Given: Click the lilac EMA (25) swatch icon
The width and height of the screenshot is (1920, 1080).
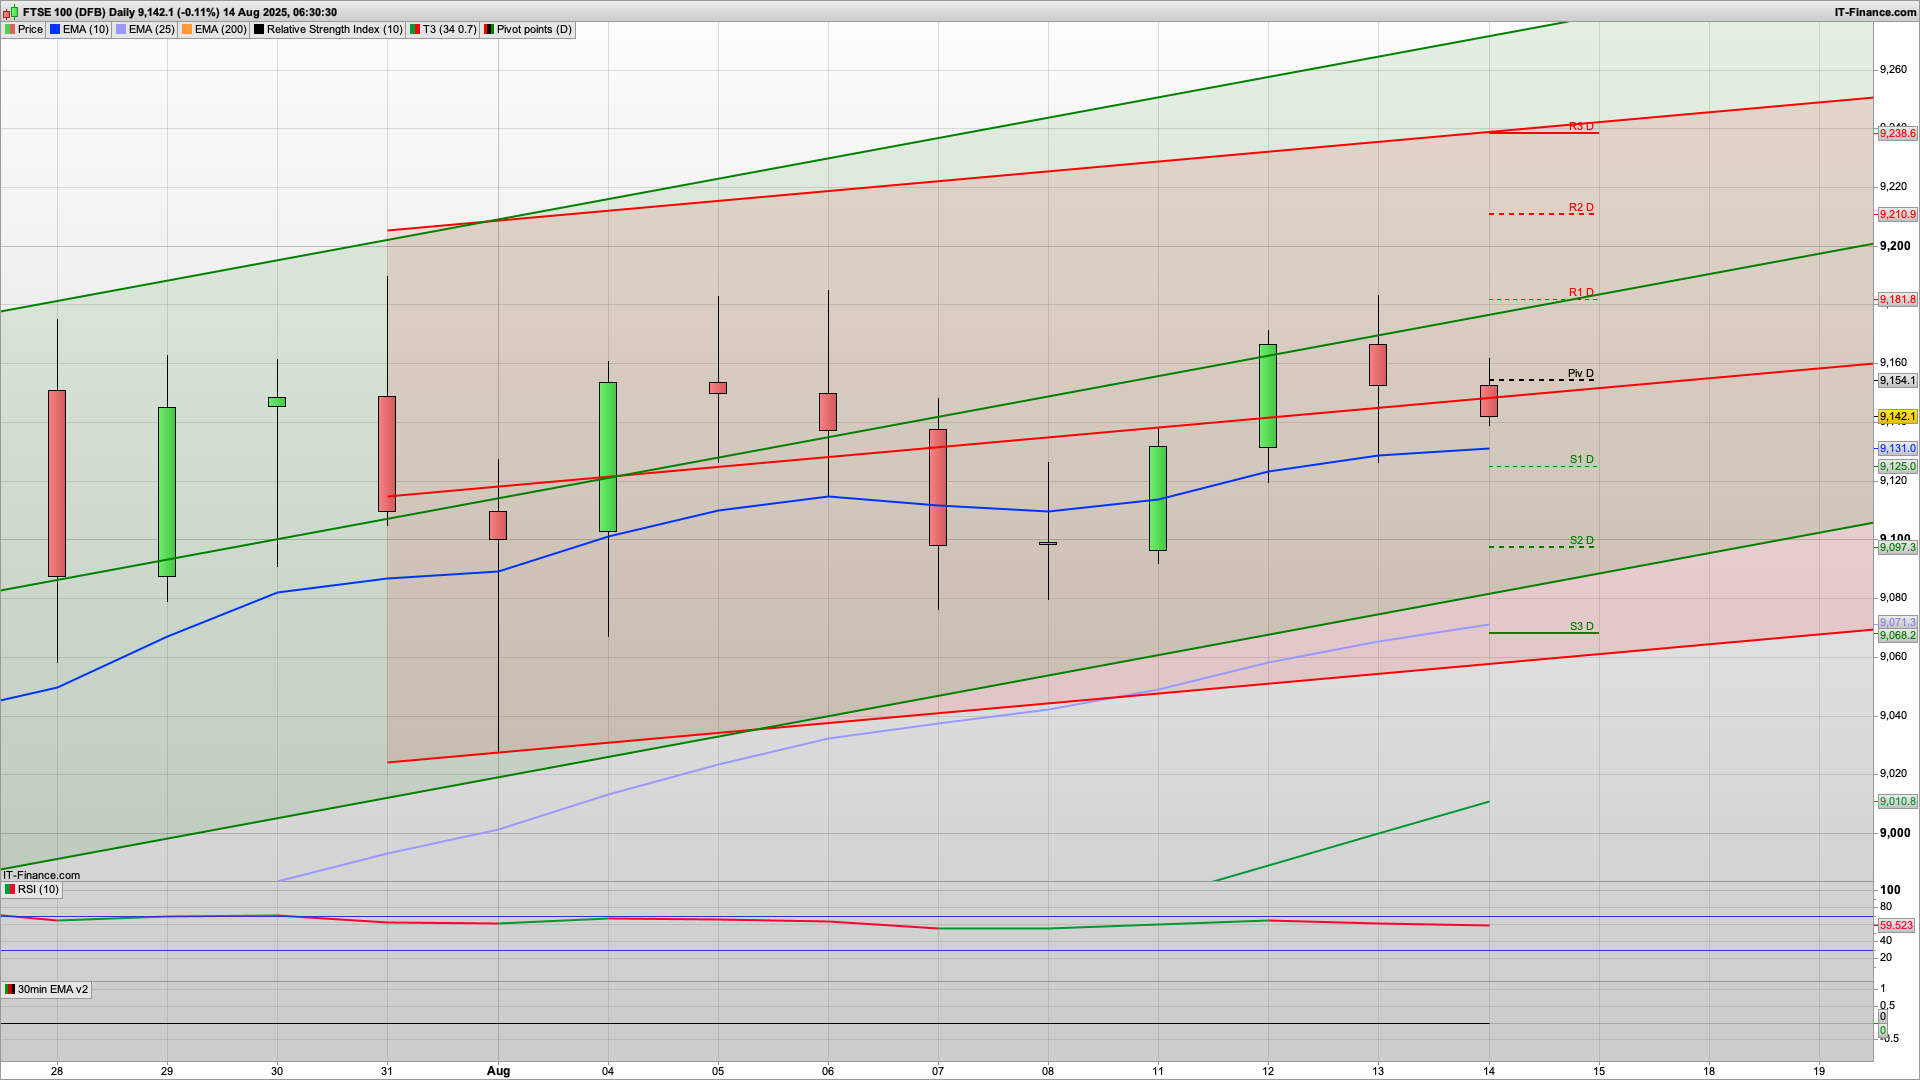Looking at the screenshot, I should pyautogui.click(x=121, y=29).
